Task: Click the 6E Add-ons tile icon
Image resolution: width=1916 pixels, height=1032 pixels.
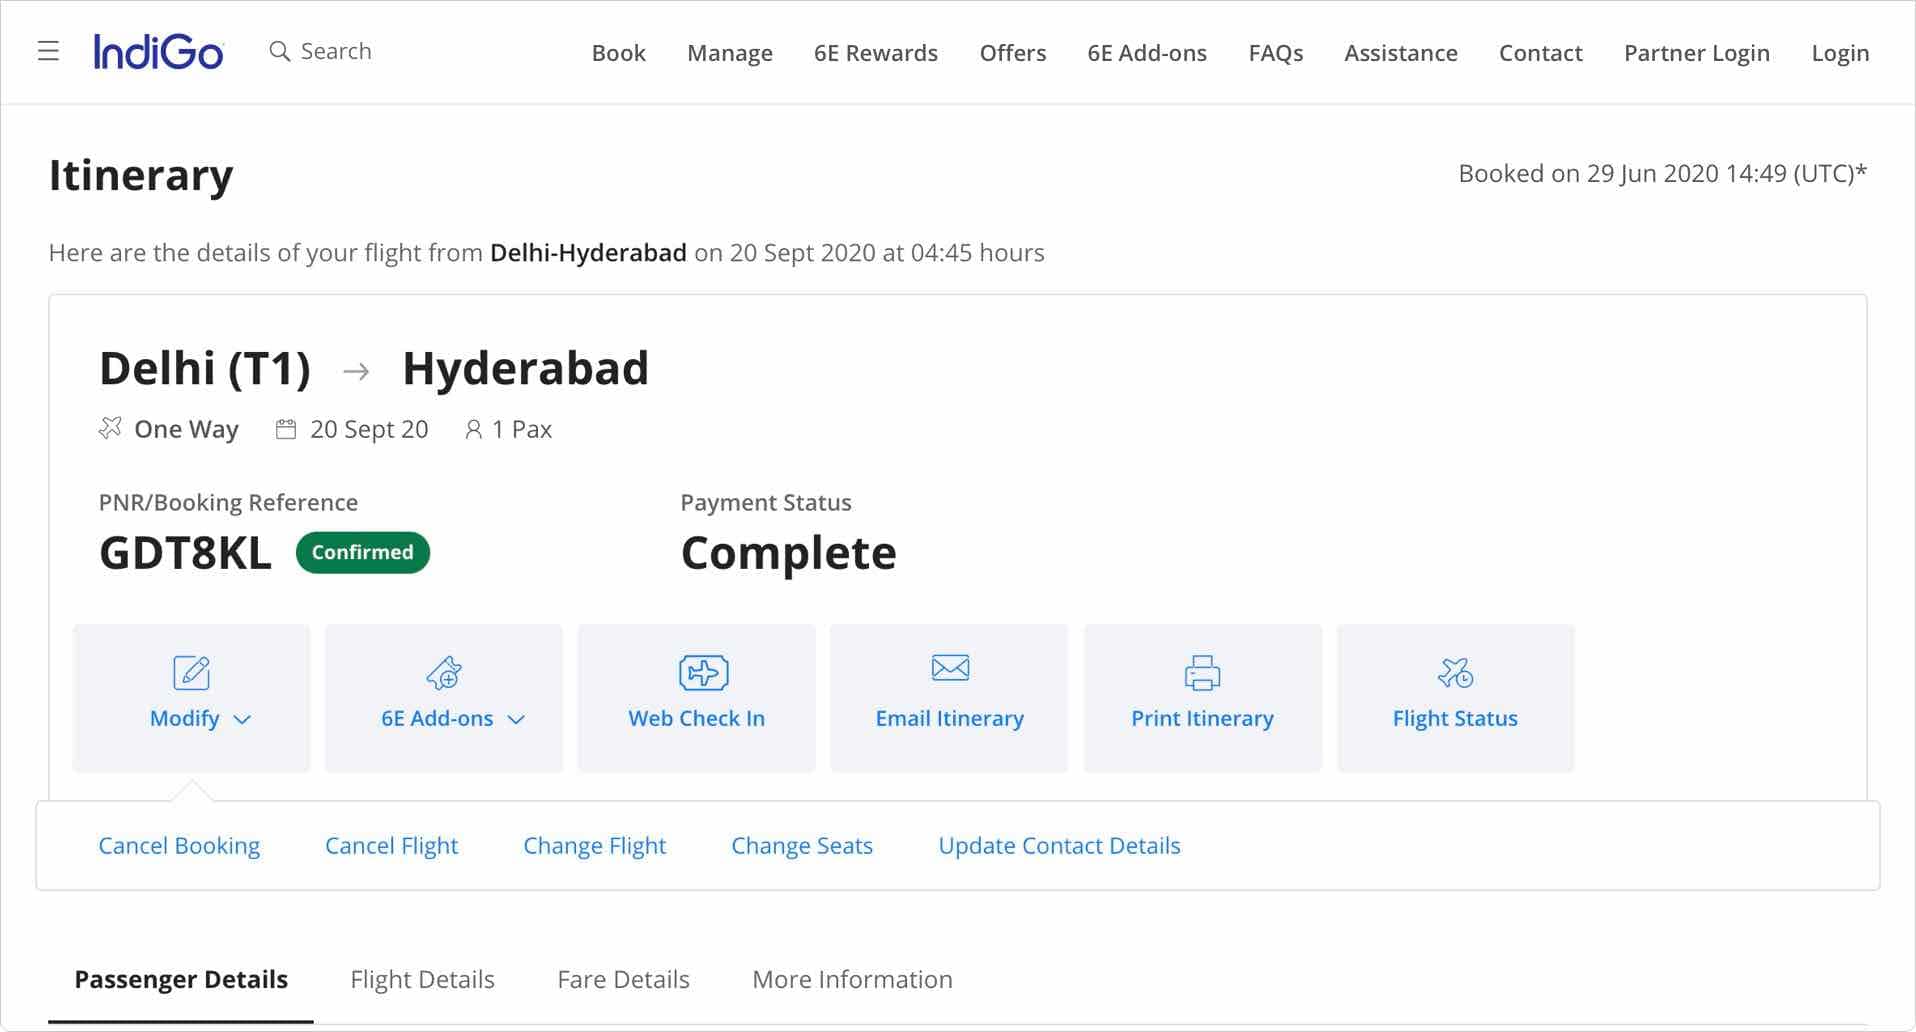Action: coord(444,672)
